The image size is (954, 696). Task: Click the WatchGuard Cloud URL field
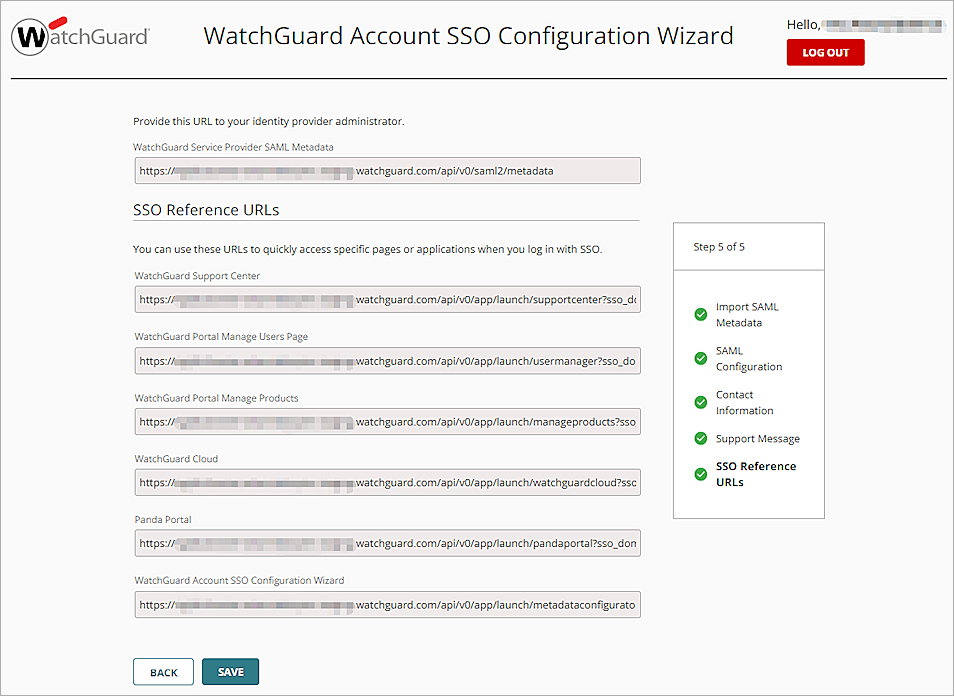(388, 482)
